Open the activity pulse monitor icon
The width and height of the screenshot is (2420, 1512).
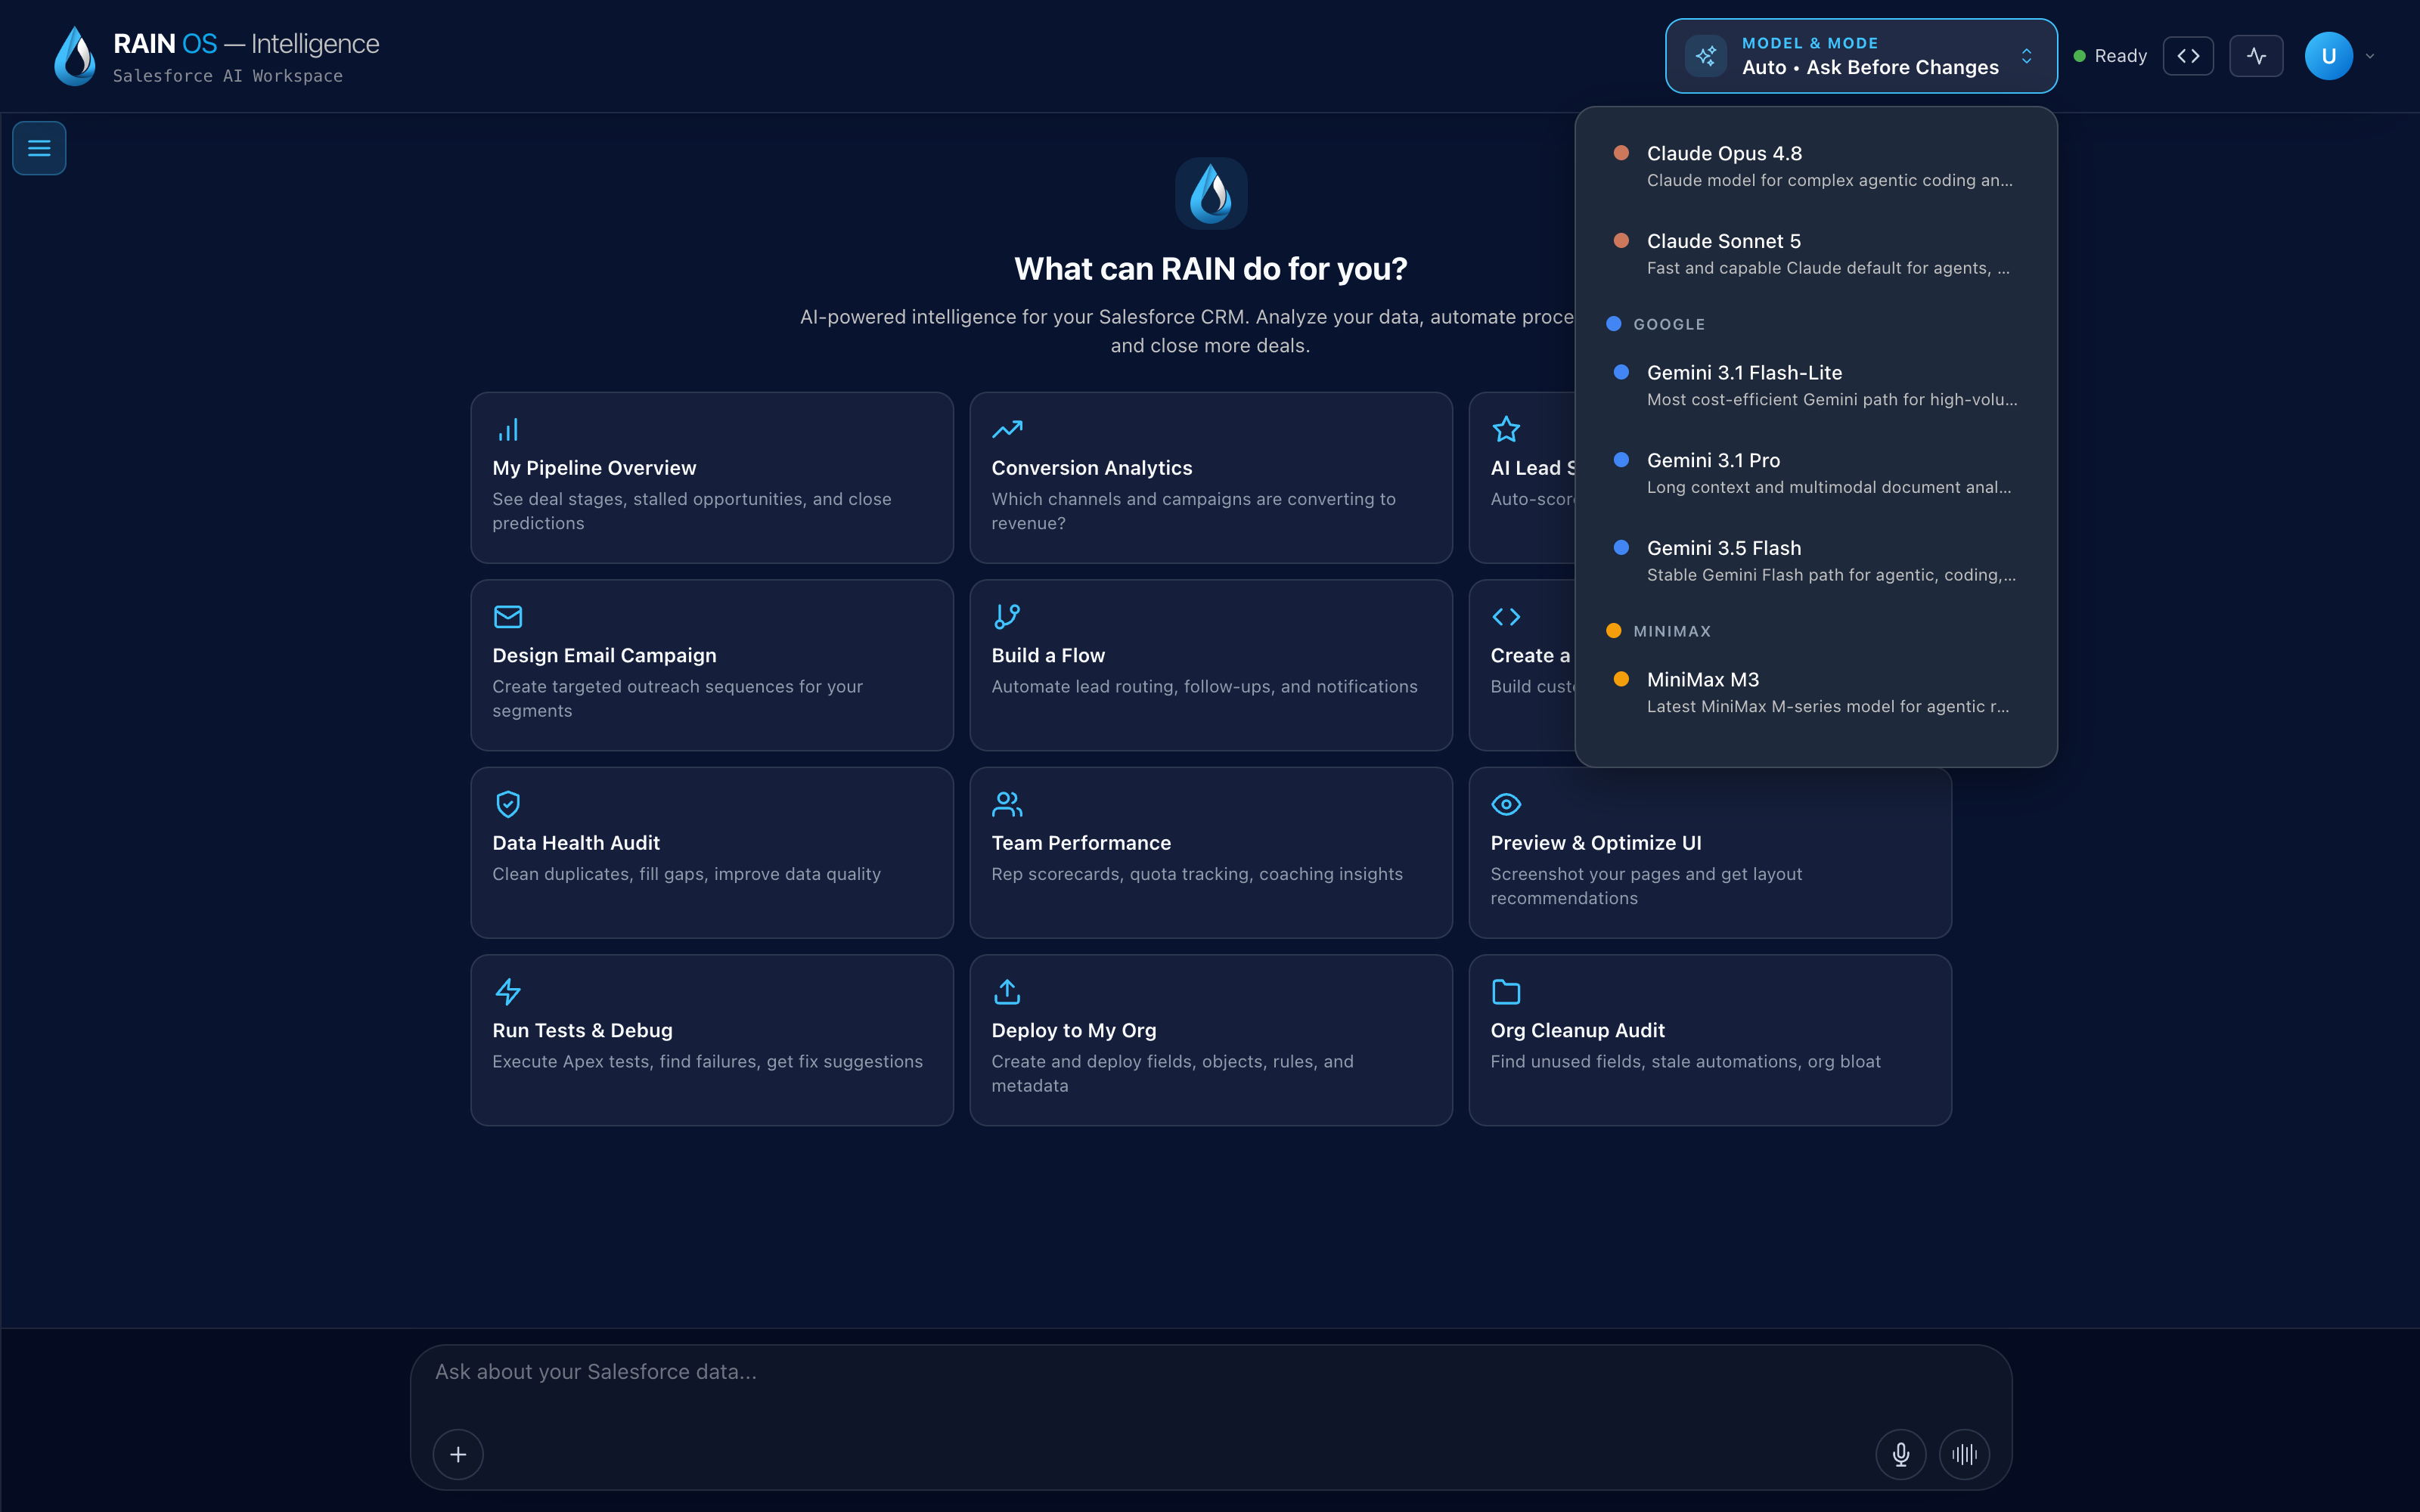click(2256, 56)
